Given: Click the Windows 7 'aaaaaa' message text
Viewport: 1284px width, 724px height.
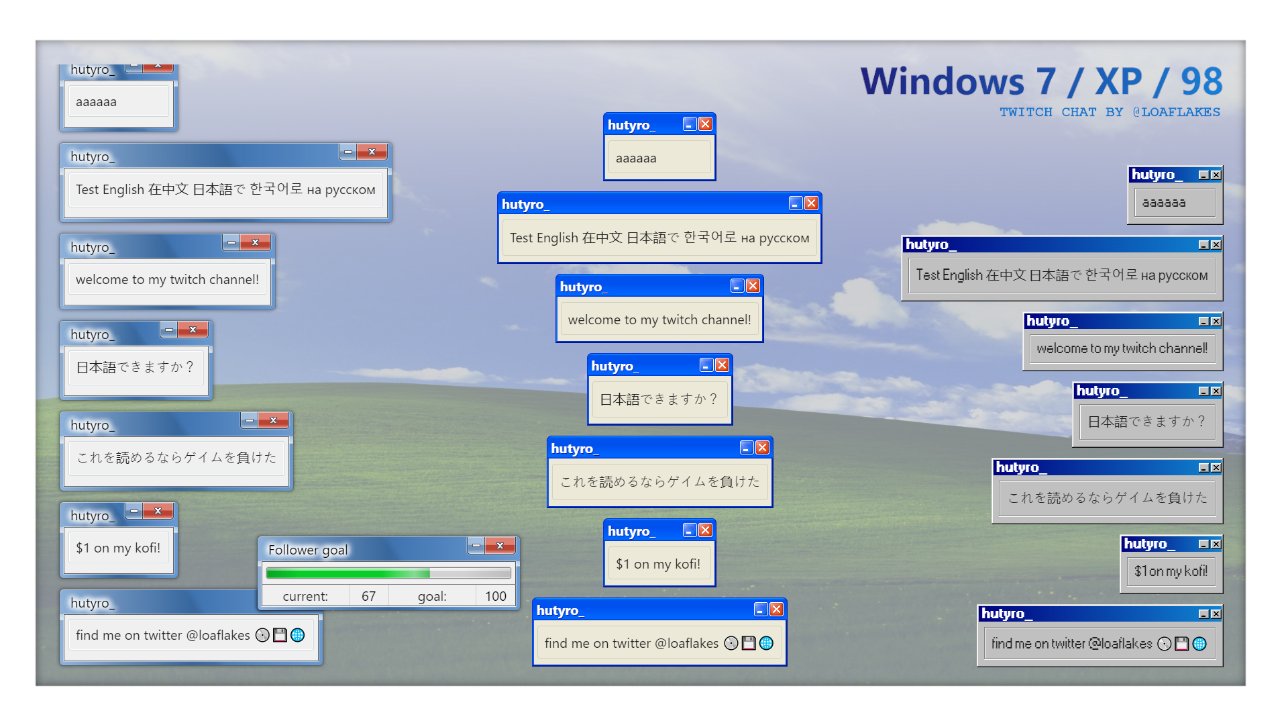Looking at the screenshot, I should 96,102.
